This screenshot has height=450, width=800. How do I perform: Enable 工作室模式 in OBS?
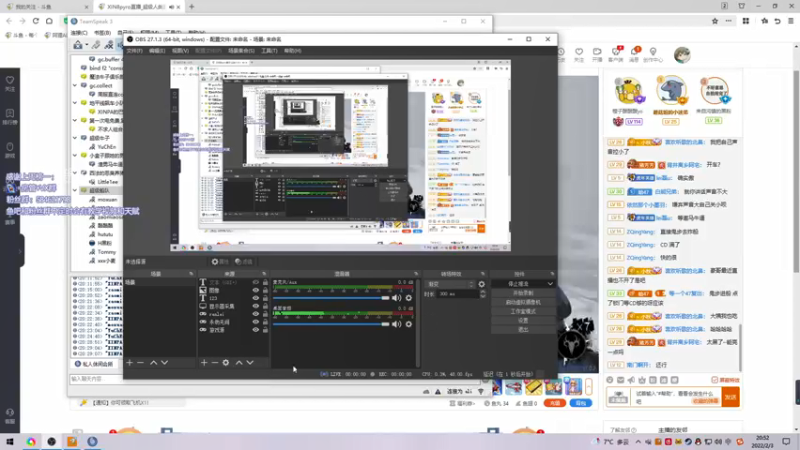[523, 311]
